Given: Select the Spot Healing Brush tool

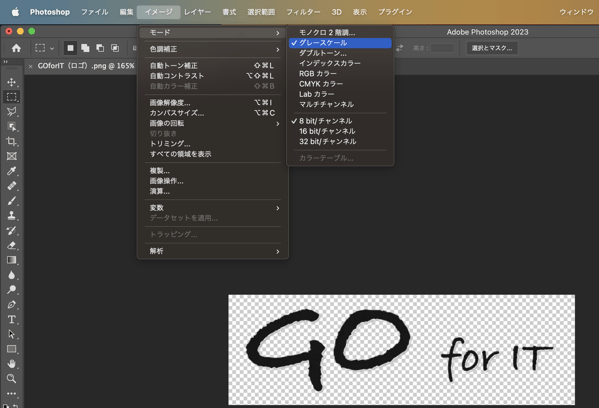Looking at the screenshot, I should point(11,186).
